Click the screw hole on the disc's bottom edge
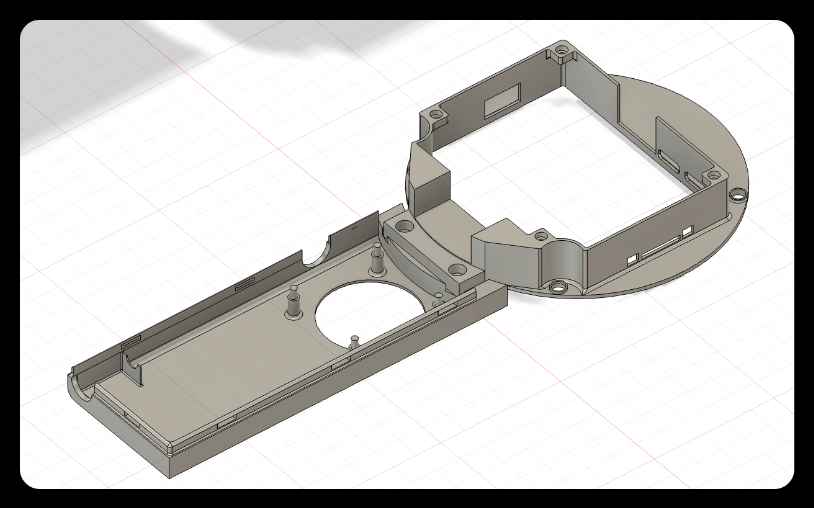Viewport: 814px width, 508px height. [558, 288]
